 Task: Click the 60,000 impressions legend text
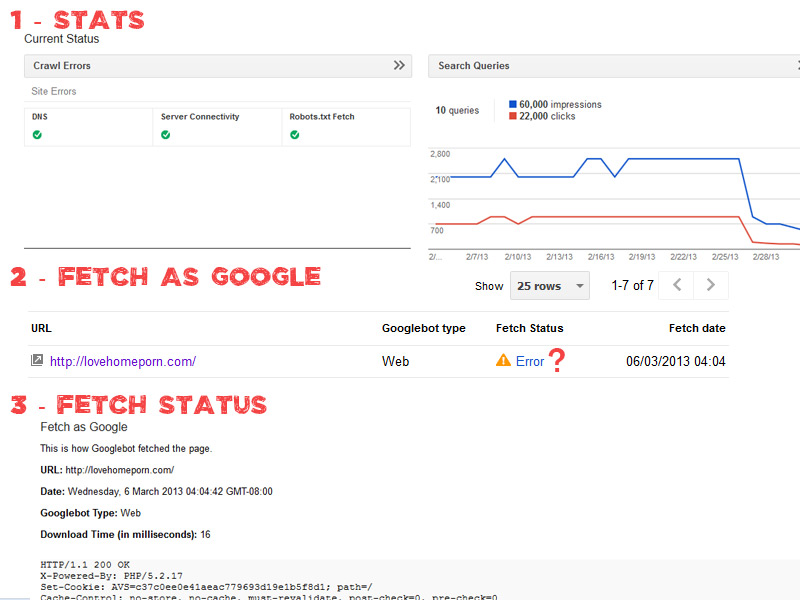560,104
